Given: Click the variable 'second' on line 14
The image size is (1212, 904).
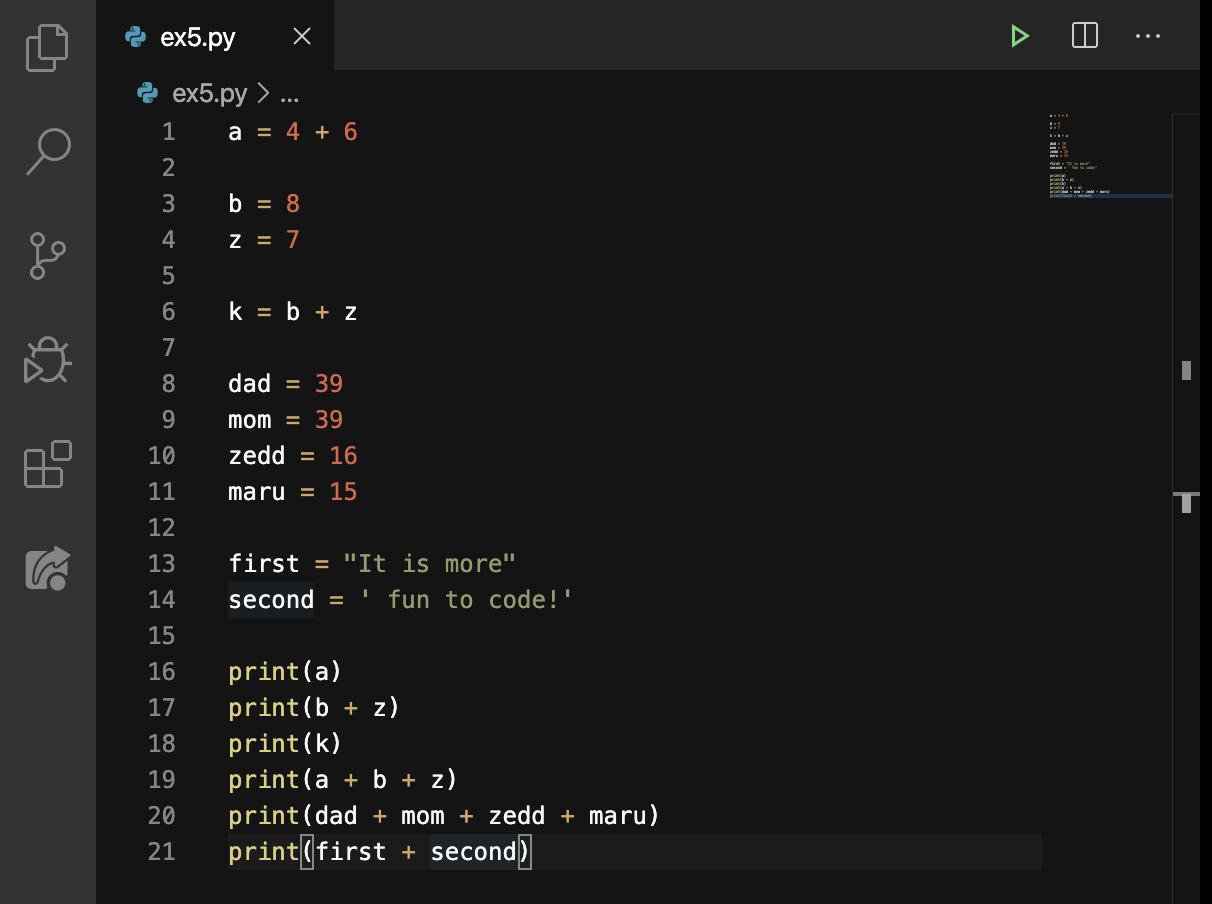Looking at the screenshot, I should tap(270, 599).
